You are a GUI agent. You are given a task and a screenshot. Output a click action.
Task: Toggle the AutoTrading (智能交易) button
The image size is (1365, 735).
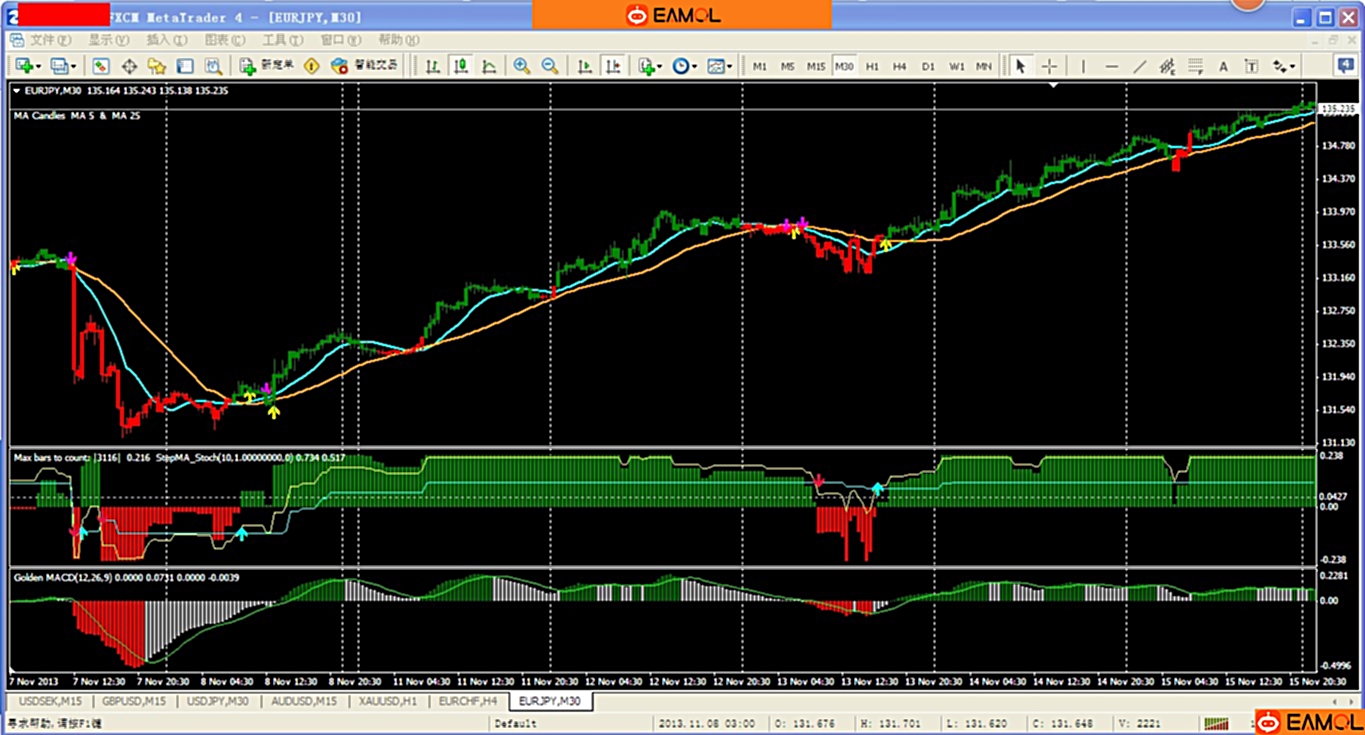(x=365, y=66)
